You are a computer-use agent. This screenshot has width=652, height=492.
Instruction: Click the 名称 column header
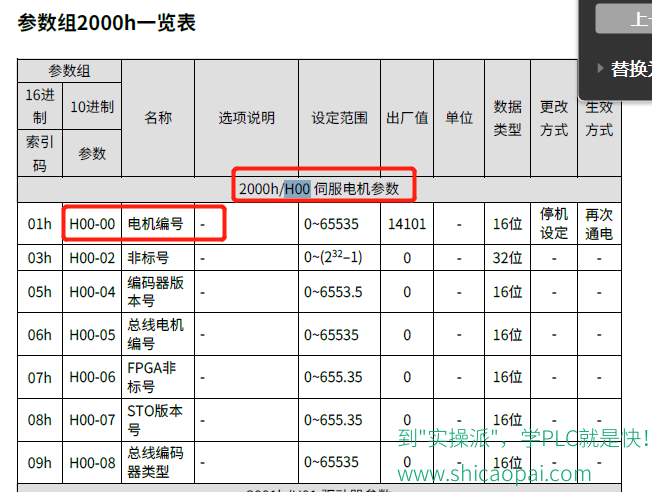[158, 118]
